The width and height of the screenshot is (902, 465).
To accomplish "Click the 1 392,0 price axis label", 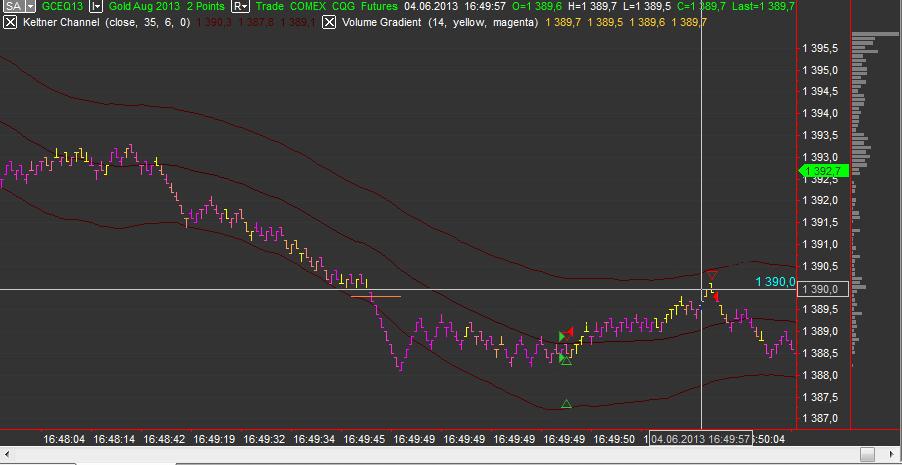I will coord(820,200).
